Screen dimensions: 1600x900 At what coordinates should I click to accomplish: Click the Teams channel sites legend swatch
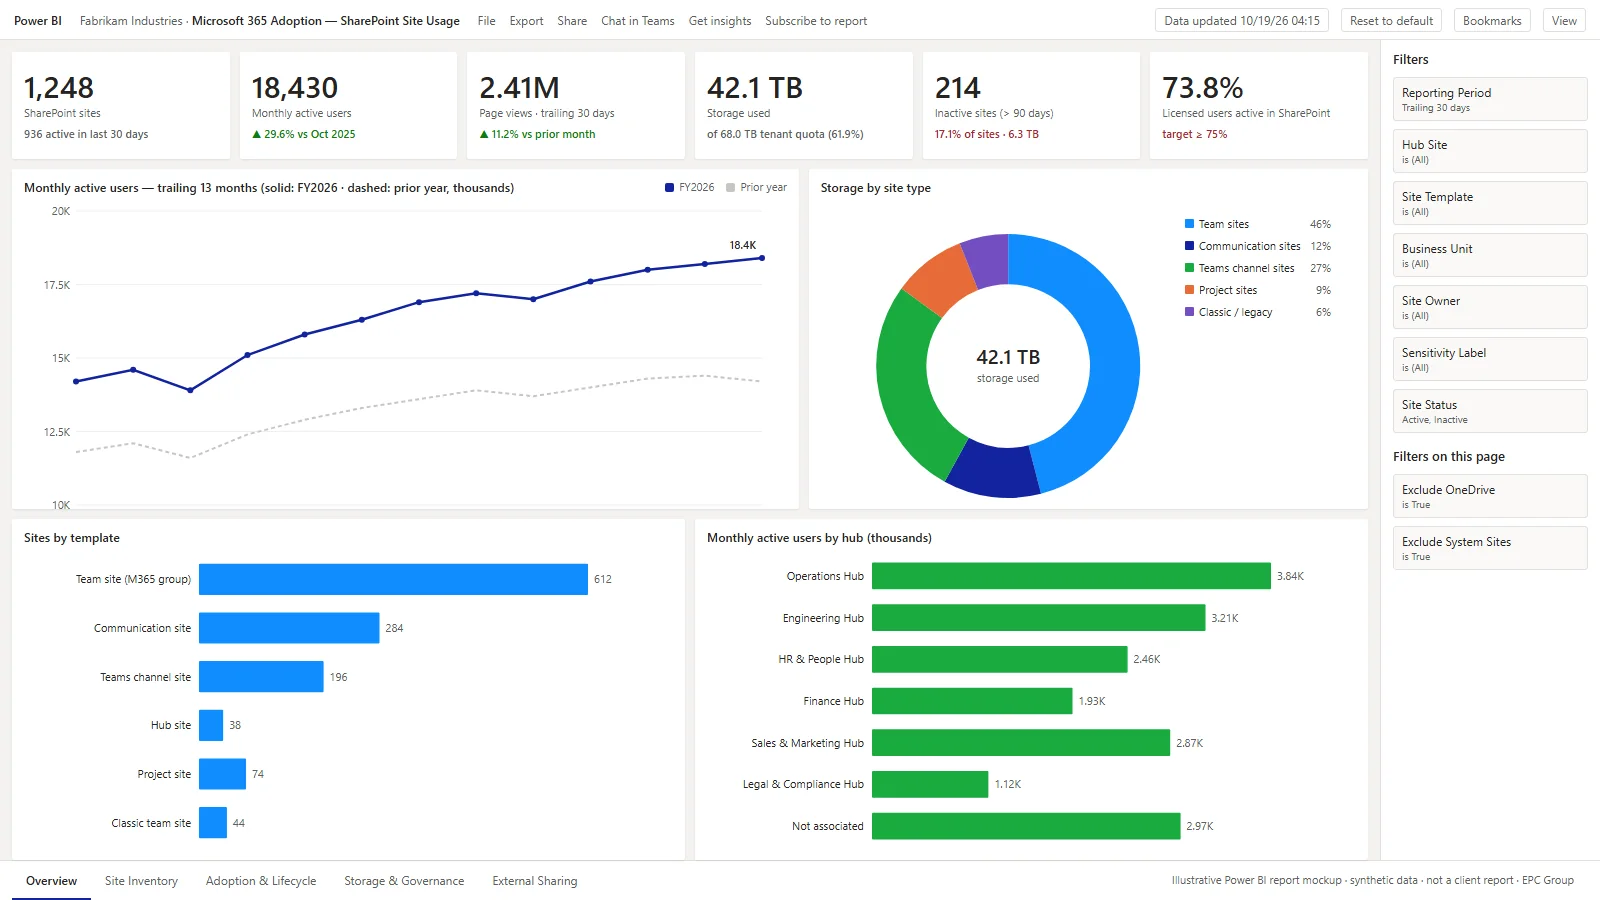(x=1189, y=268)
